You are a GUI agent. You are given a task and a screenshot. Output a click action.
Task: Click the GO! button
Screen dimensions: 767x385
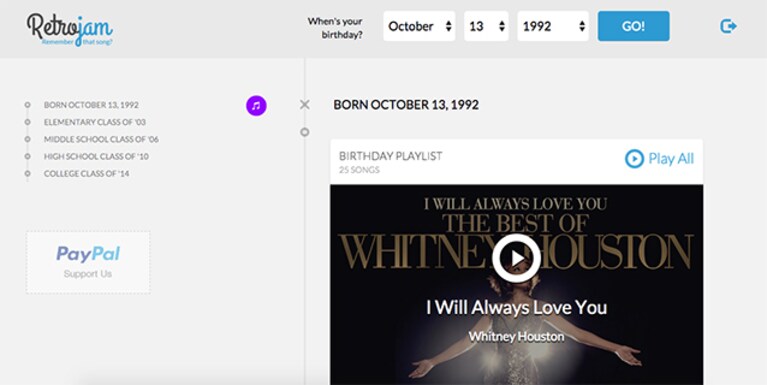click(x=633, y=26)
